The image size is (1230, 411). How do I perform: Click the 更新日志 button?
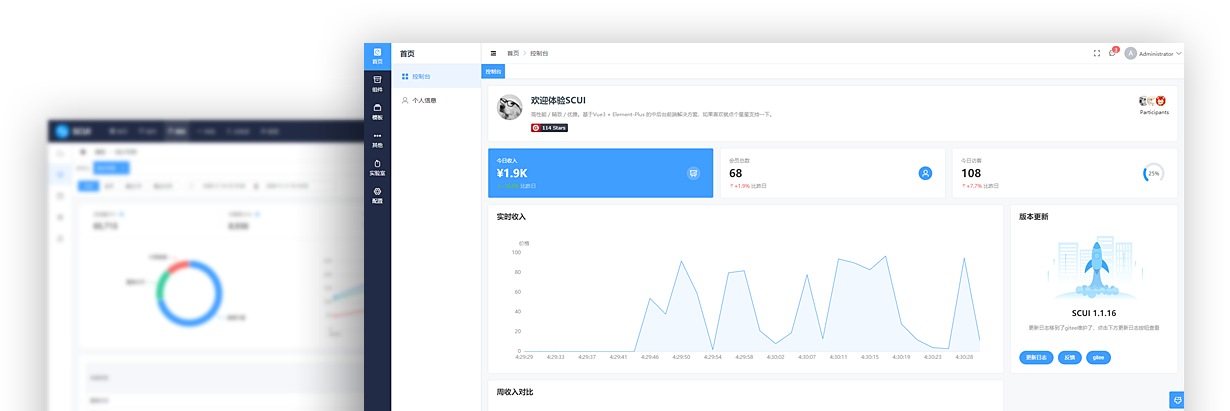pos(1035,357)
